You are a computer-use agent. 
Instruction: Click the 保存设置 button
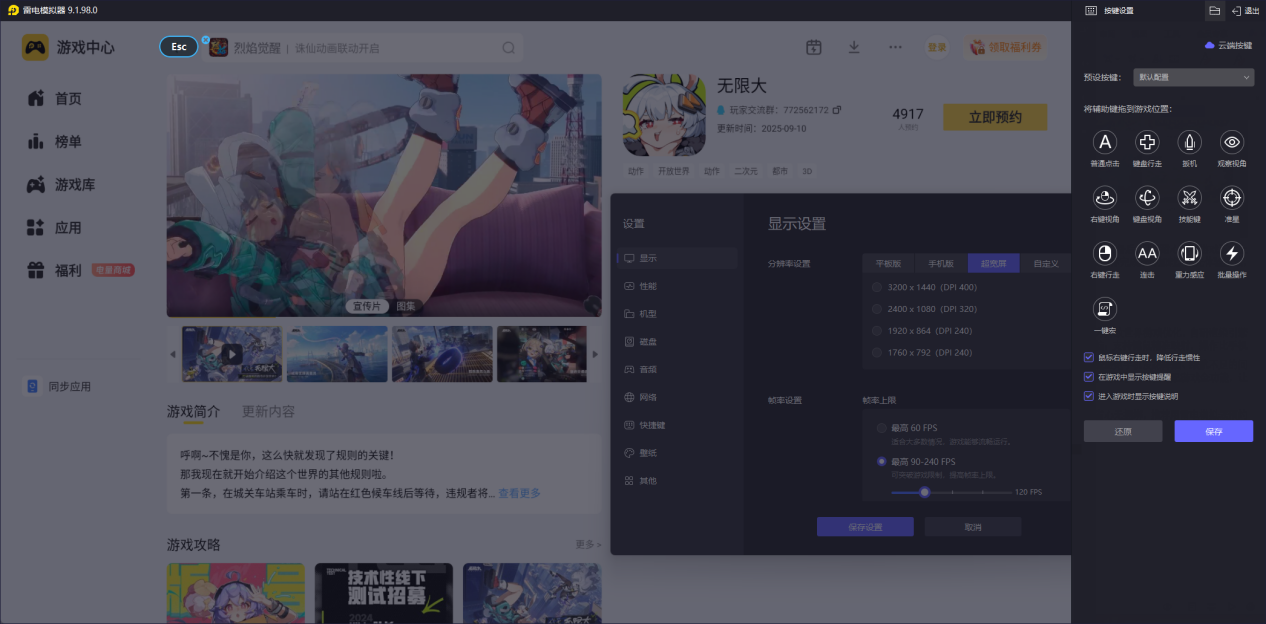865,527
